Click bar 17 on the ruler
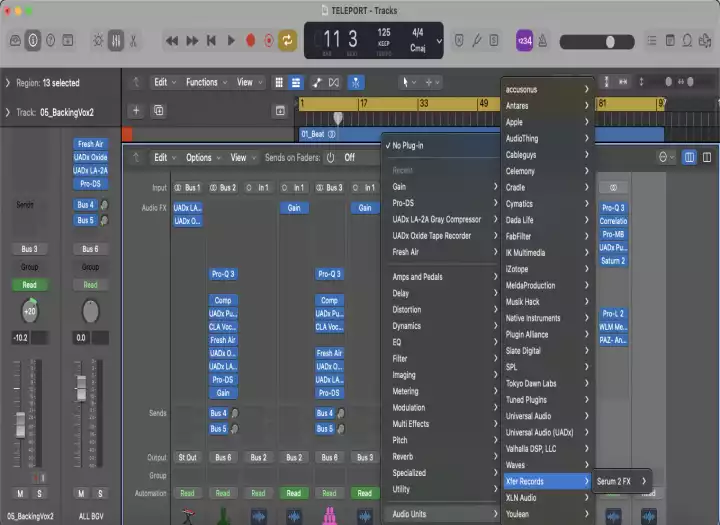The width and height of the screenshot is (720, 525). 364,103
